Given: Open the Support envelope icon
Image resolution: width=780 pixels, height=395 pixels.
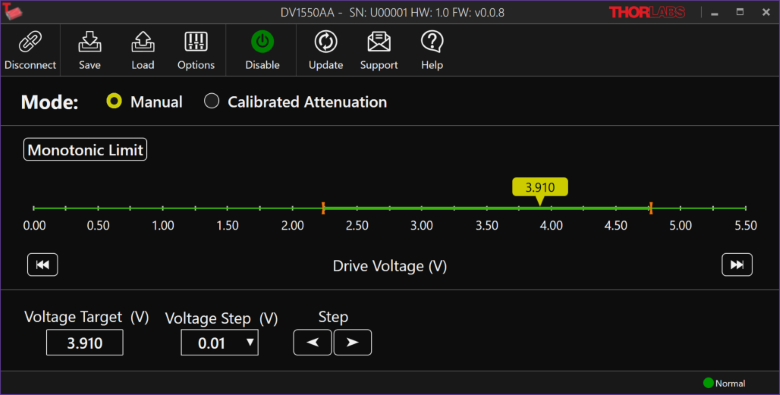Looking at the screenshot, I should click(x=379, y=42).
